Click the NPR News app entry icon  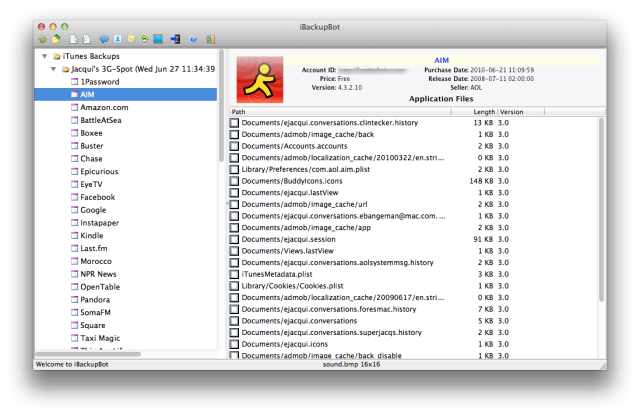tap(74, 274)
